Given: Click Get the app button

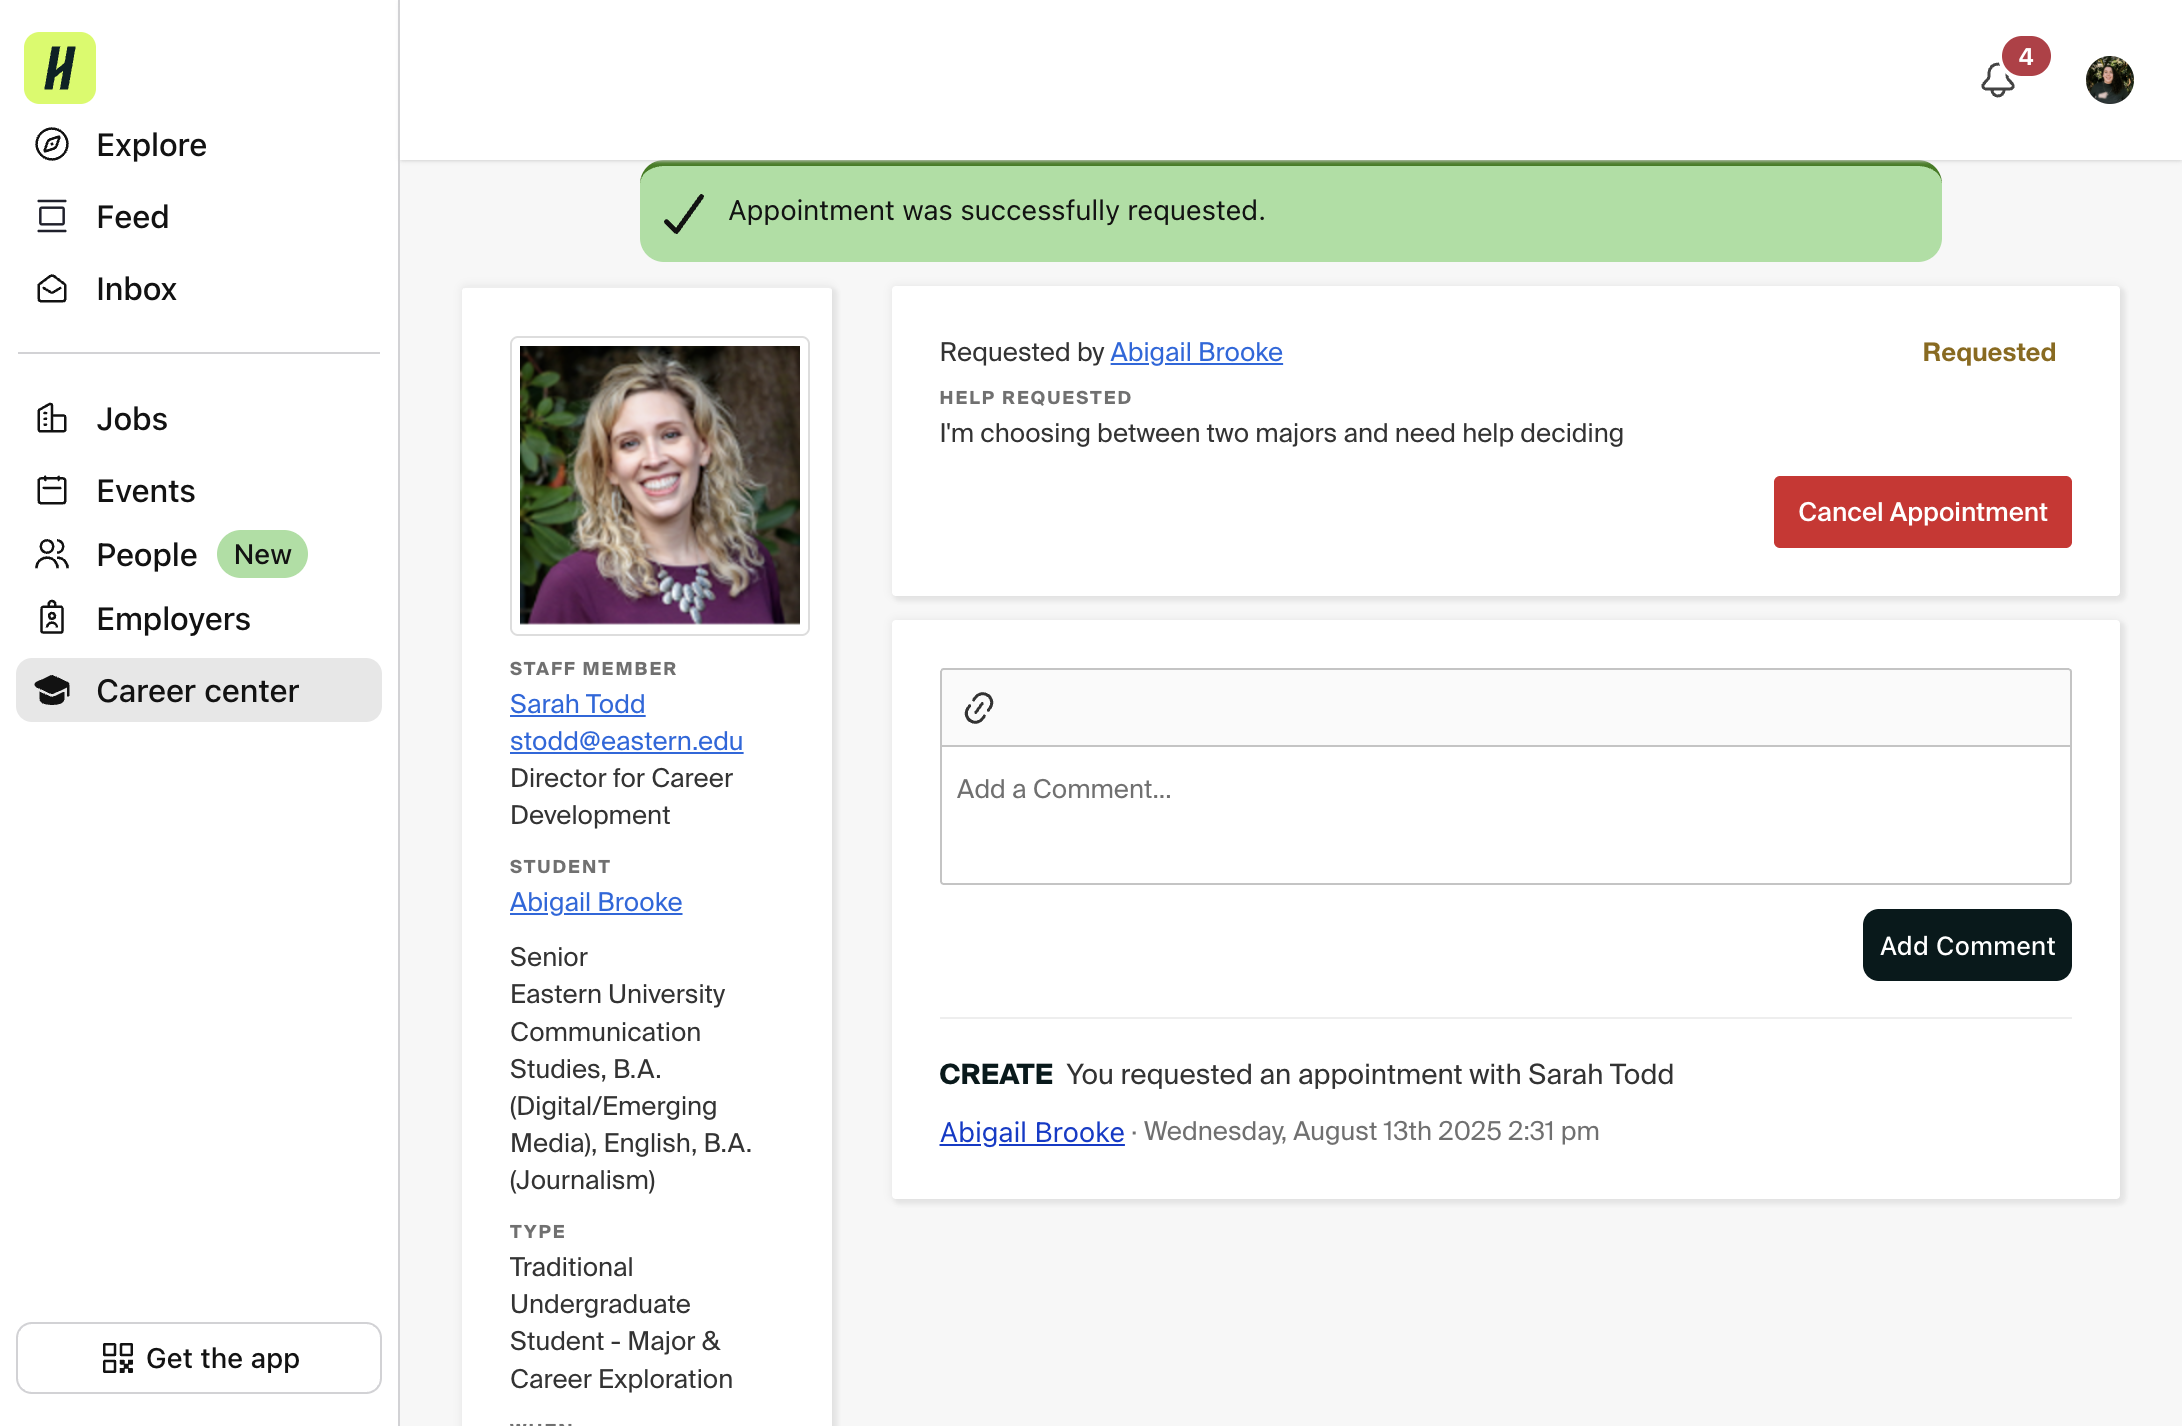Looking at the screenshot, I should 199,1358.
